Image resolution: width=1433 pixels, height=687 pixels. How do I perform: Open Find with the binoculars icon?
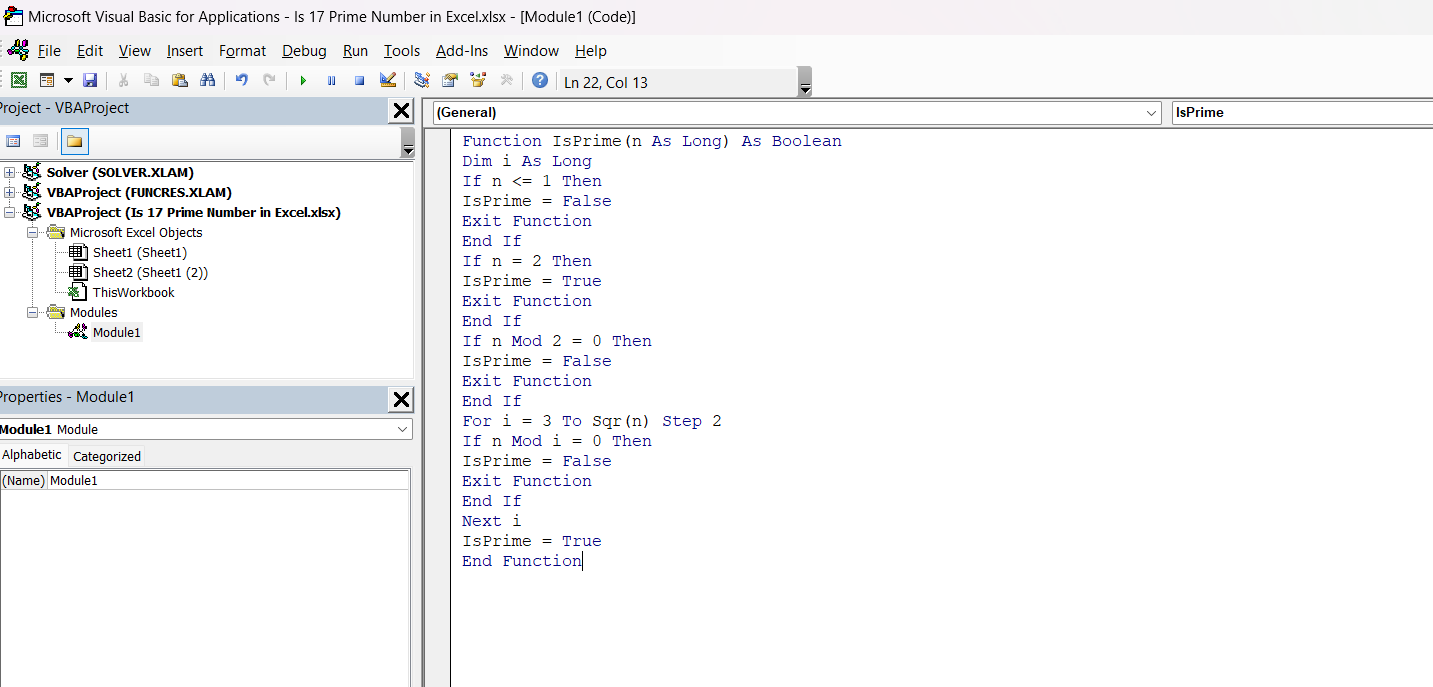click(x=208, y=81)
